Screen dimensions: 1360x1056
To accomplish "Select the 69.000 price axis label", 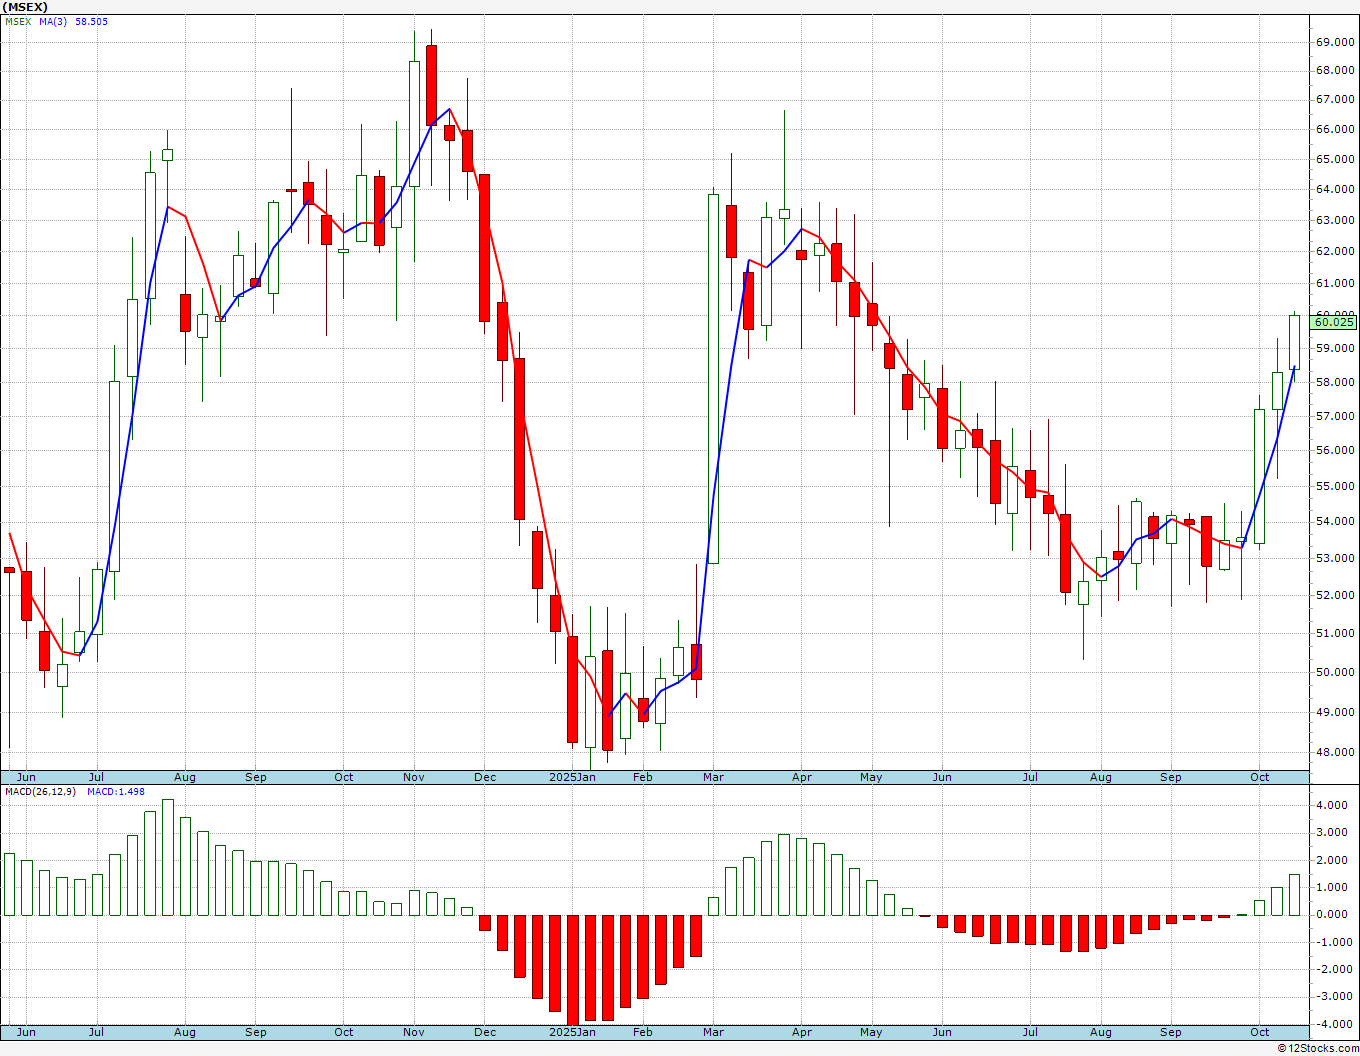I will pos(1336,42).
